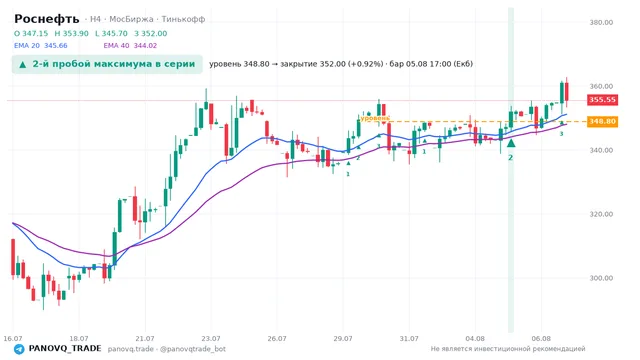This screenshot has height=360, width=640.
Task: Click the 'EMA 40 344.02' legend entry
Action: [x=130, y=45]
